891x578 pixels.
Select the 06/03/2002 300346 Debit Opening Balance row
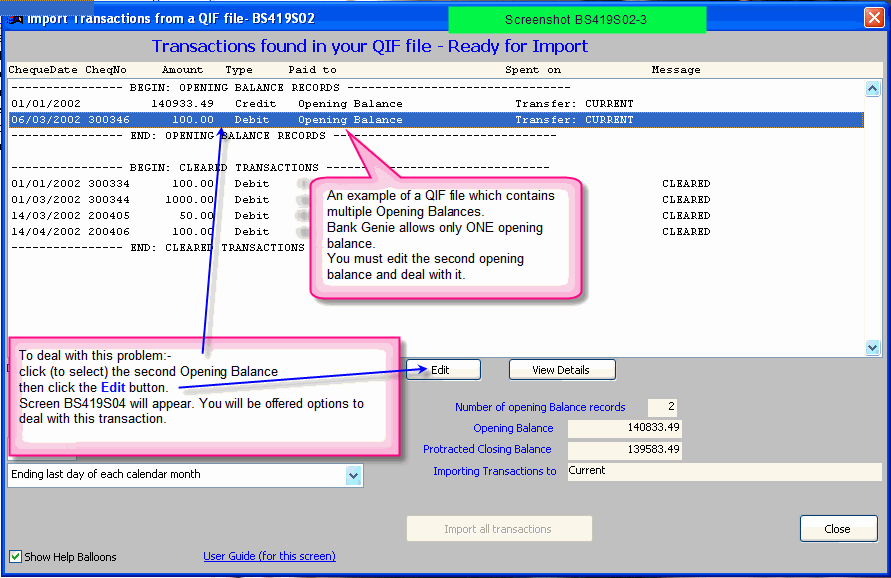click(436, 120)
